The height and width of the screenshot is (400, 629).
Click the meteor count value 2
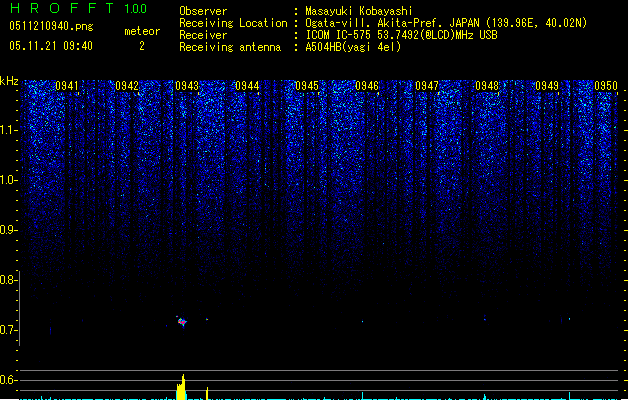click(x=142, y=46)
